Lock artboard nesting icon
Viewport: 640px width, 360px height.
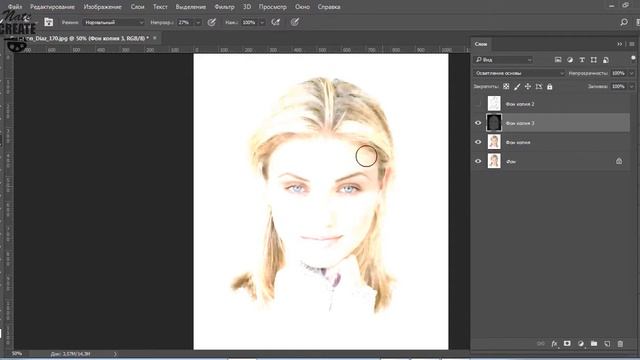[x=539, y=87]
